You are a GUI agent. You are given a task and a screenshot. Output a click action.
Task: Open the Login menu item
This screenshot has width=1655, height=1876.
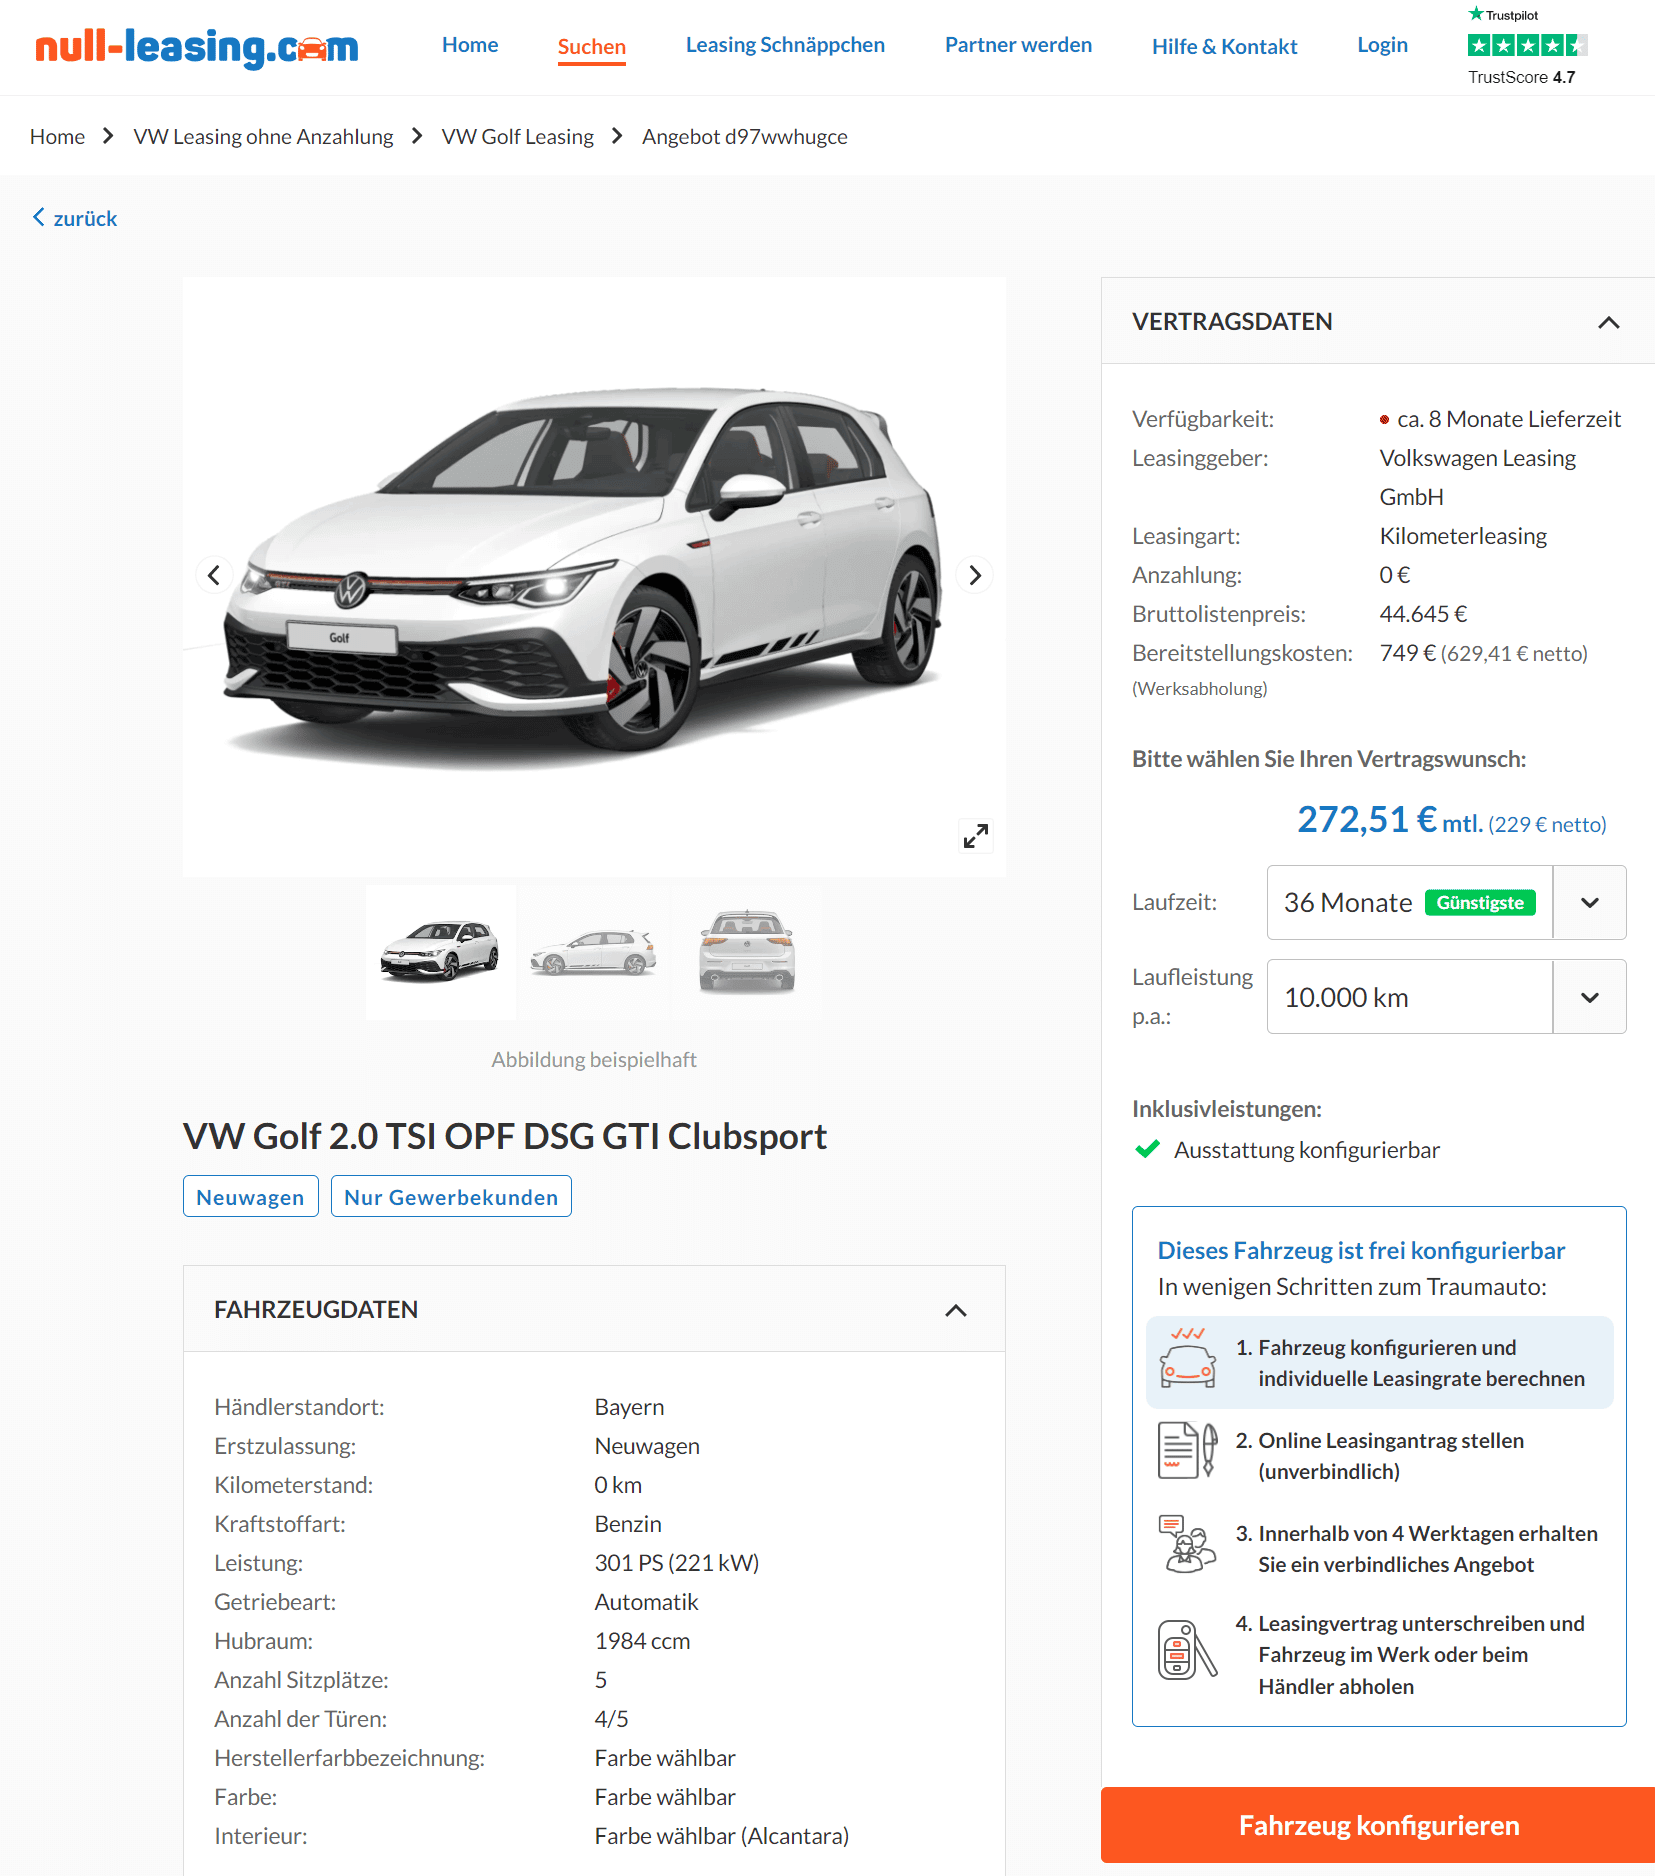click(1382, 45)
